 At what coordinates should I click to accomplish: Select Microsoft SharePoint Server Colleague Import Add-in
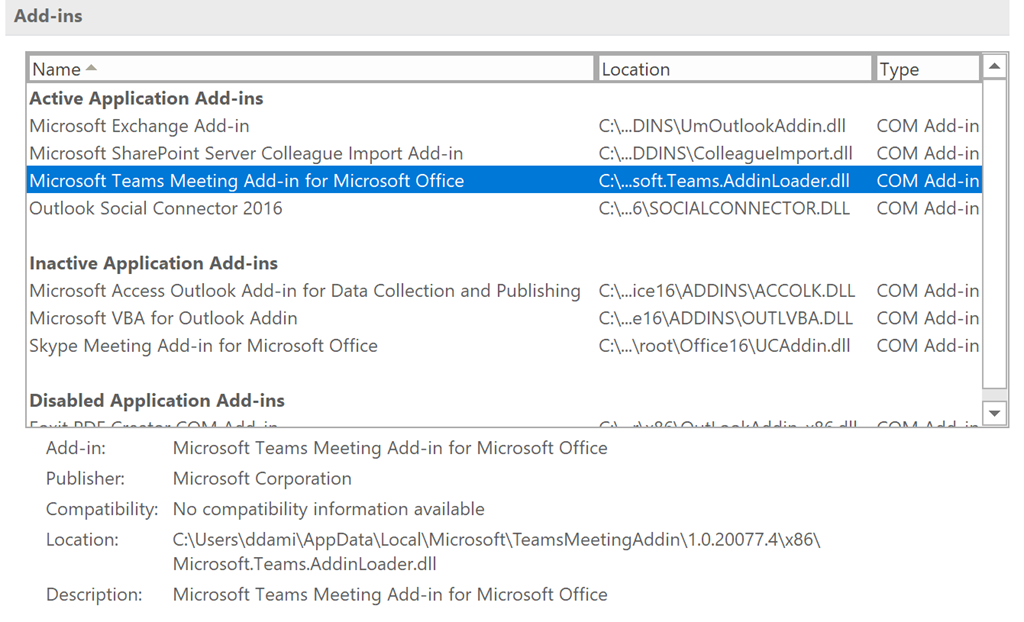246,153
